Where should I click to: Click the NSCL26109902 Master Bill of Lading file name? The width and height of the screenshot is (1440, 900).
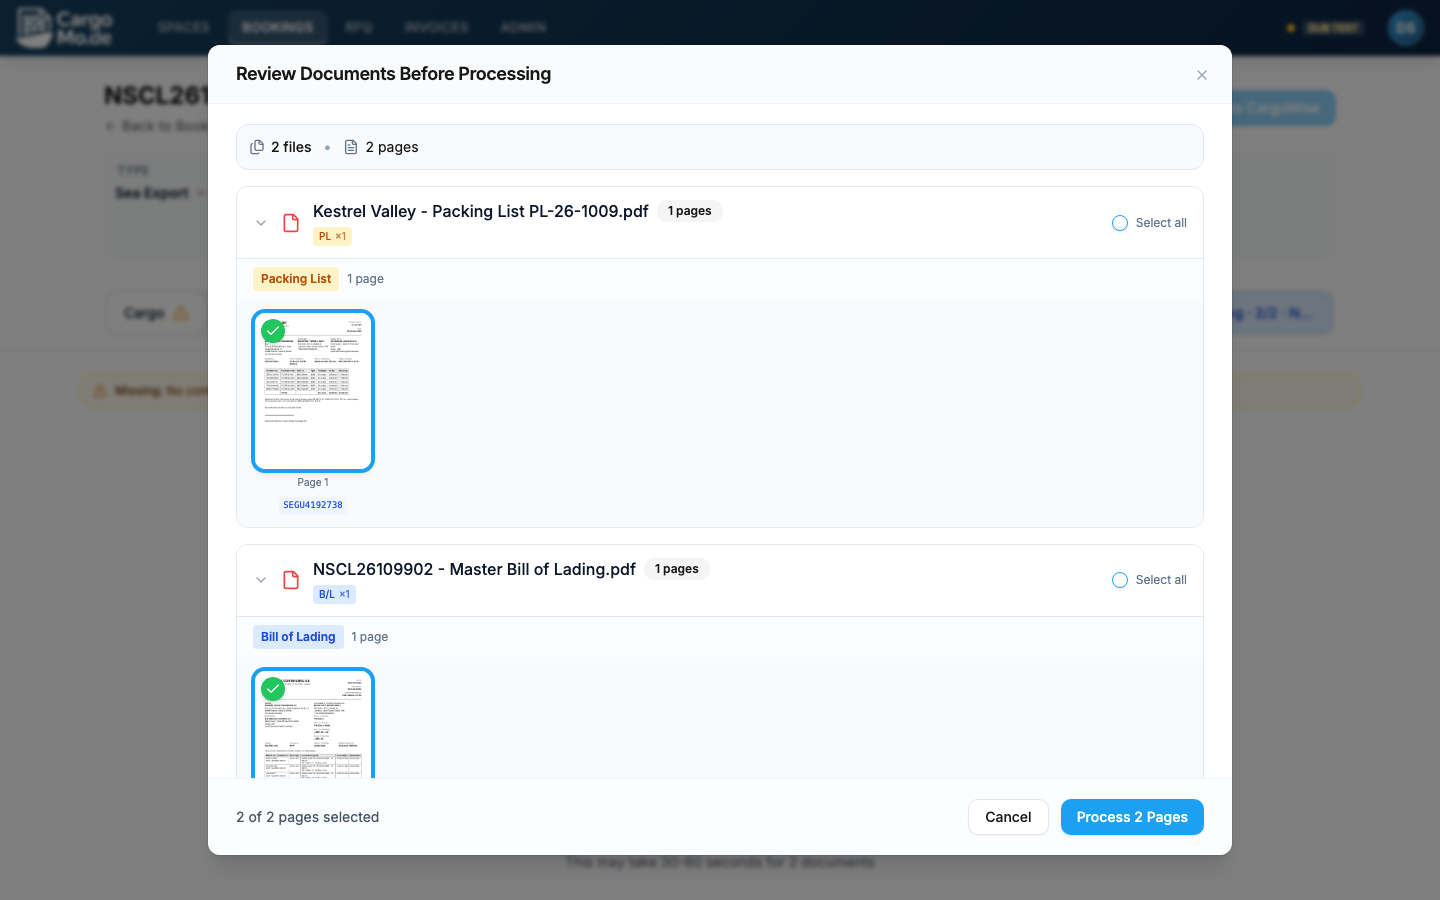[x=474, y=569]
